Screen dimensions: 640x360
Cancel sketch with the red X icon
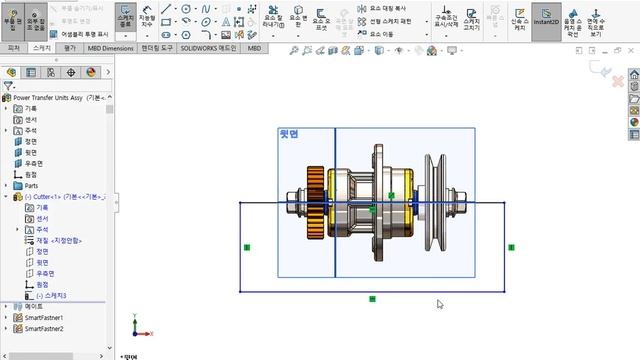(x=618, y=81)
